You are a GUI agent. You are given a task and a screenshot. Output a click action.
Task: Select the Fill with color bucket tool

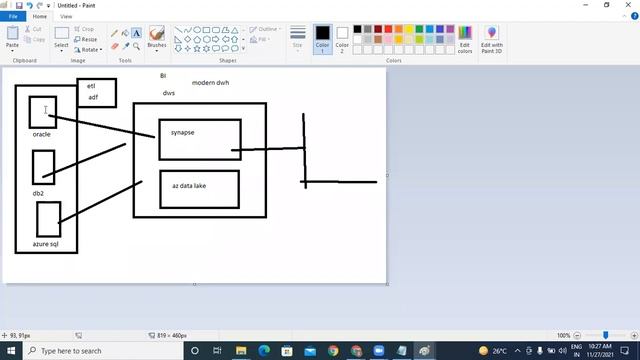(125, 33)
